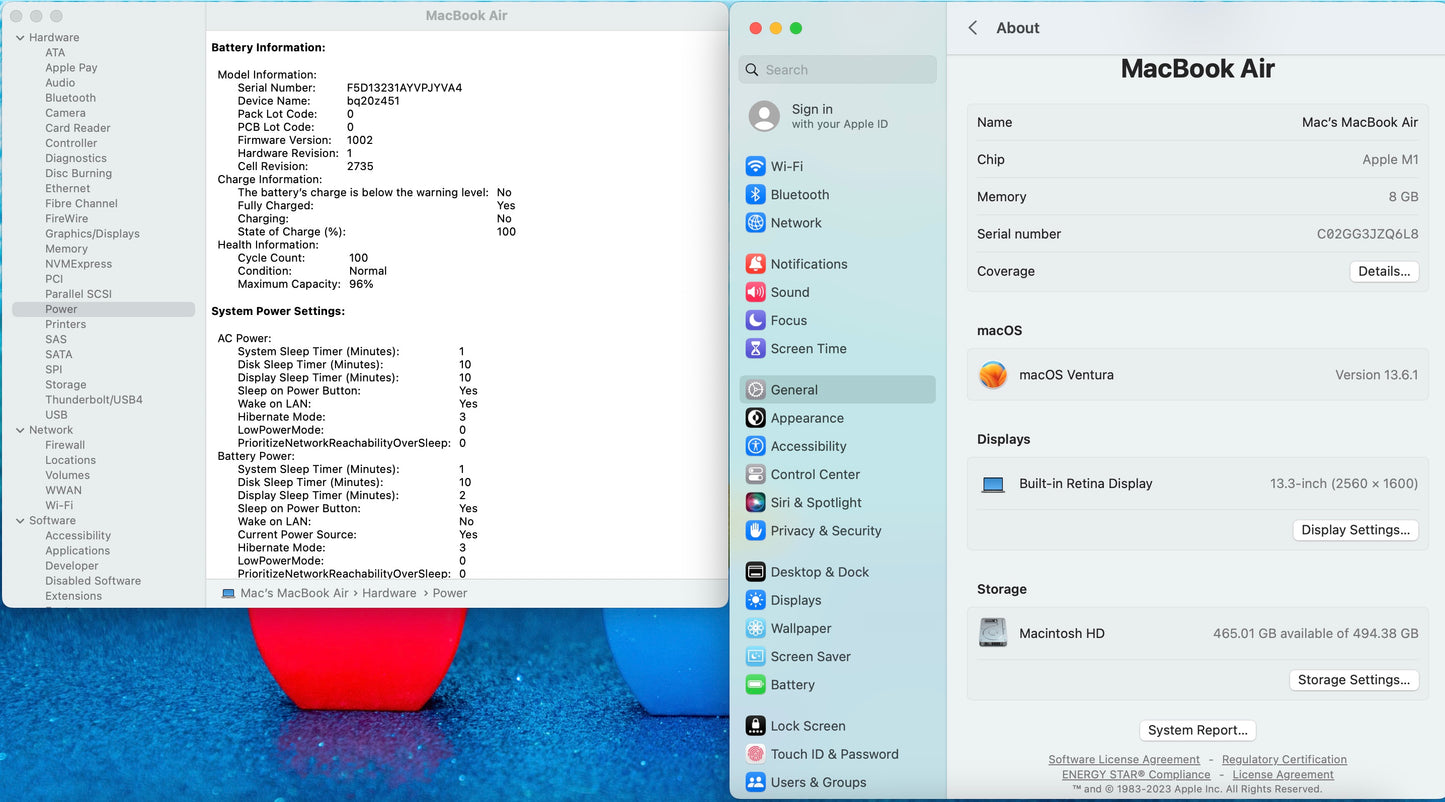Select USB in the Hardware list
The width and height of the screenshot is (1445, 802).
[x=56, y=415]
